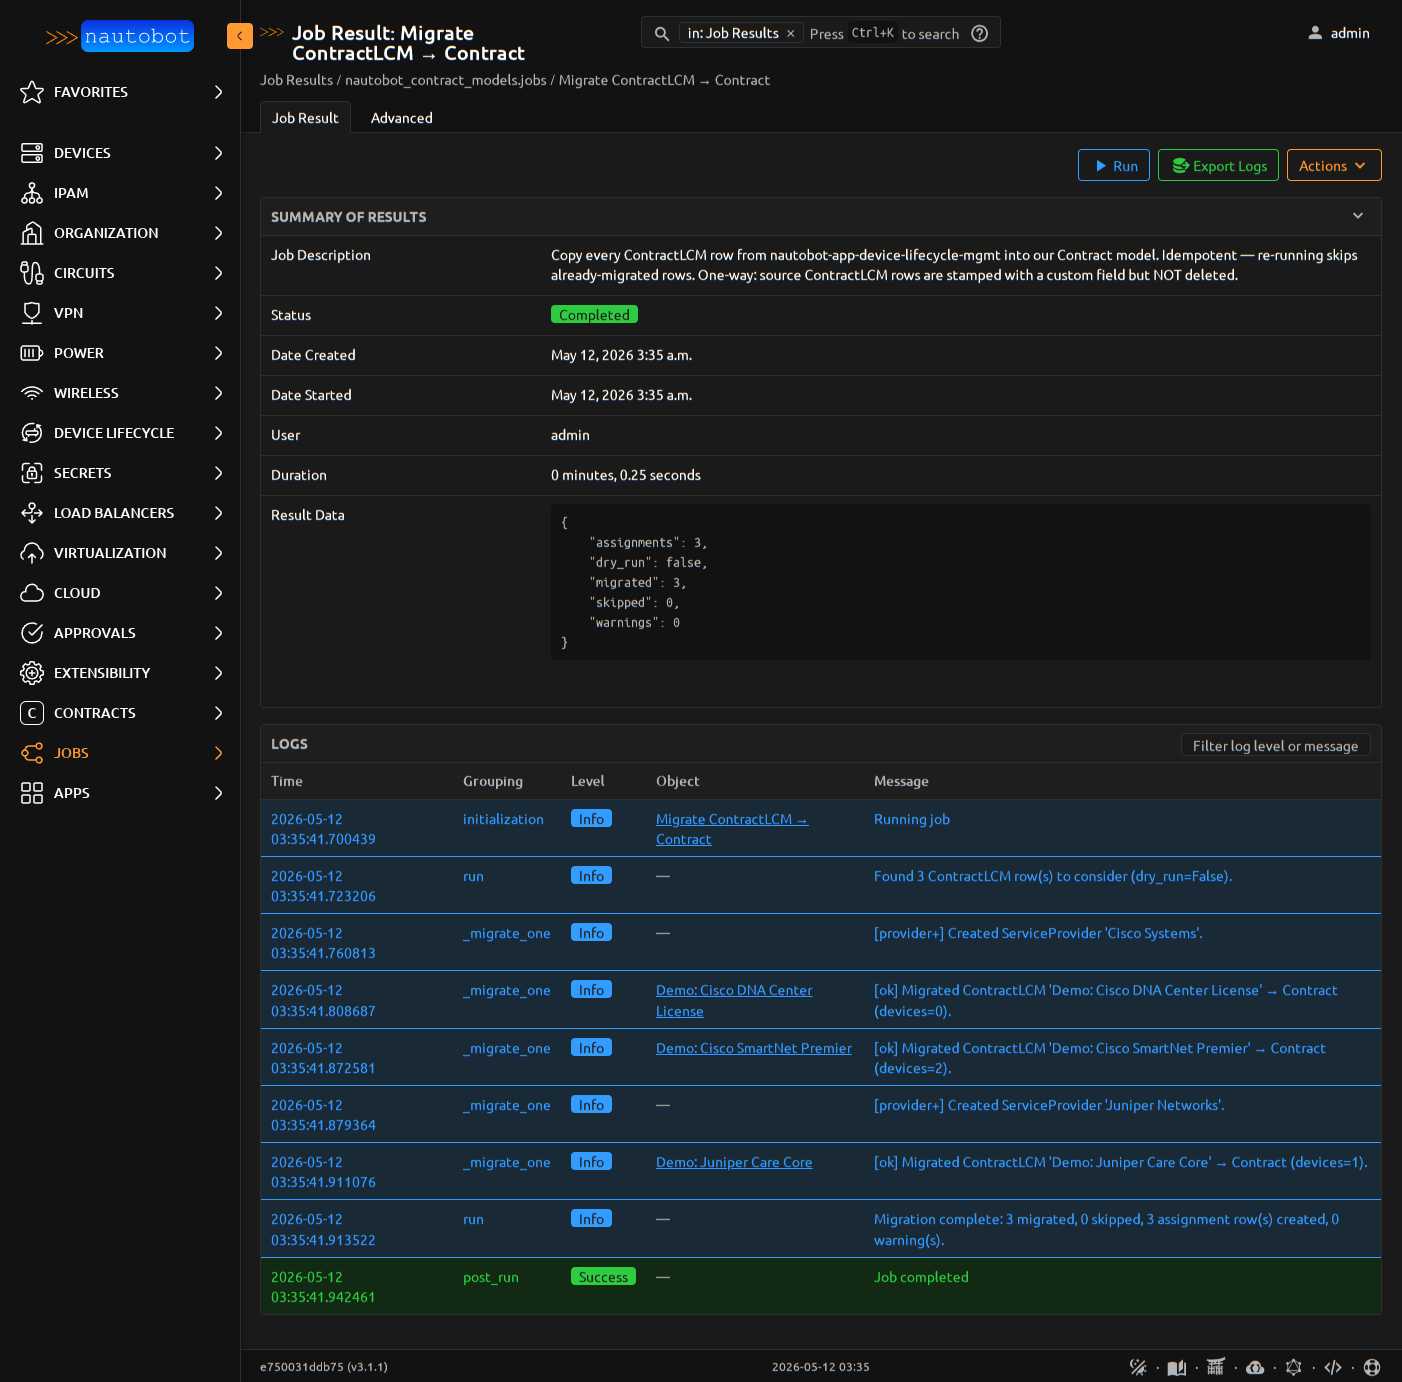This screenshot has width=1402, height=1382.
Task: Click the Virtualization icon in the sidebar
Action: coord(32,553)
